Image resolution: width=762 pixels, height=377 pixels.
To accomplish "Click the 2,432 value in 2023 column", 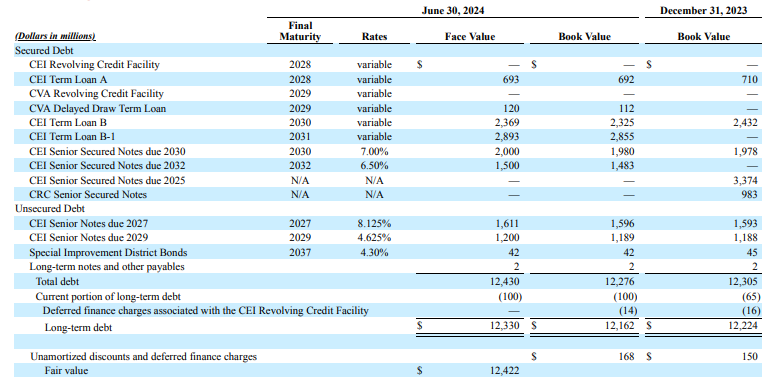I will [745, 122].
